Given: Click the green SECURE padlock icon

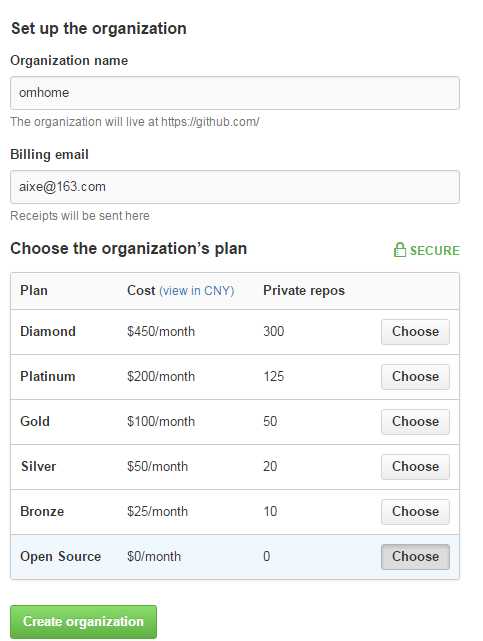Looking at the screenshot, I should pos(400,250).
